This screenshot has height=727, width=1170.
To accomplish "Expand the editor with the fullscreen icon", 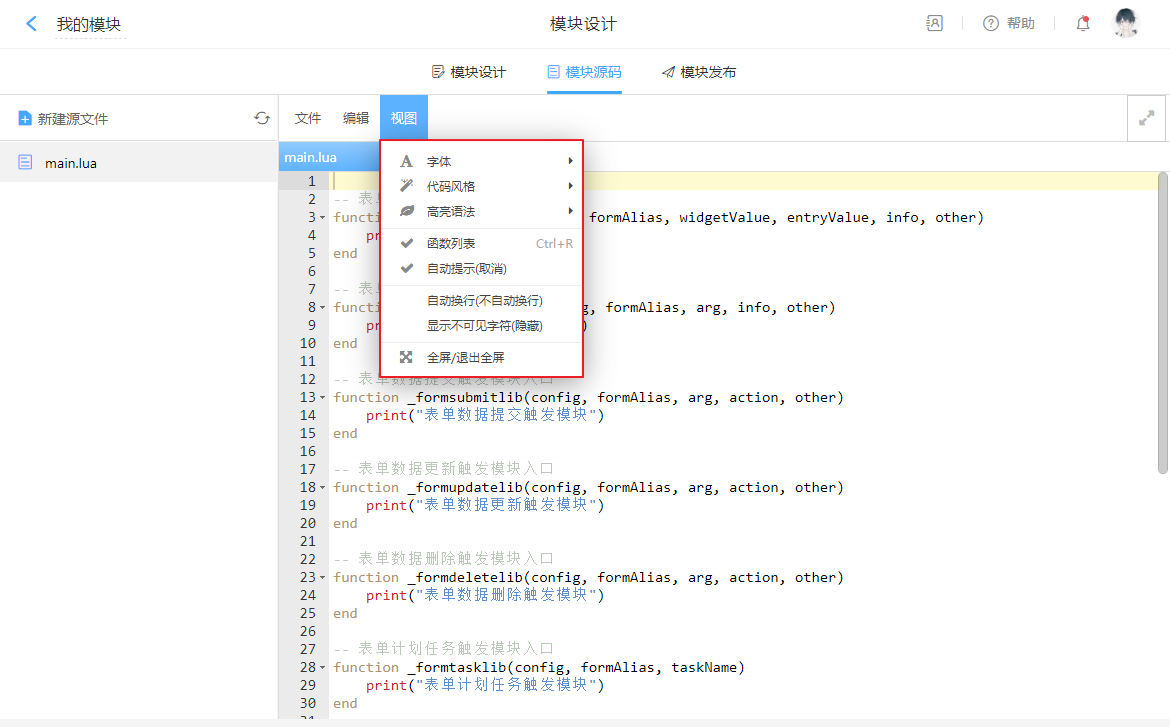I will [1146, 118].
